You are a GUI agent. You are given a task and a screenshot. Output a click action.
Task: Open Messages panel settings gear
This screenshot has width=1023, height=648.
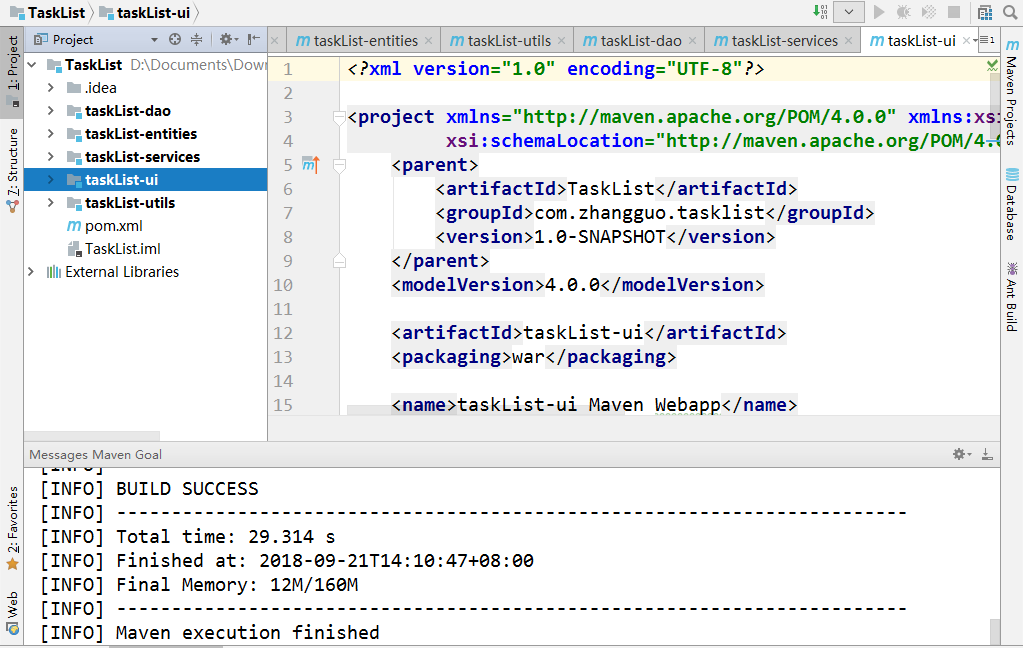pyautogui.click(x=962, y=454)
